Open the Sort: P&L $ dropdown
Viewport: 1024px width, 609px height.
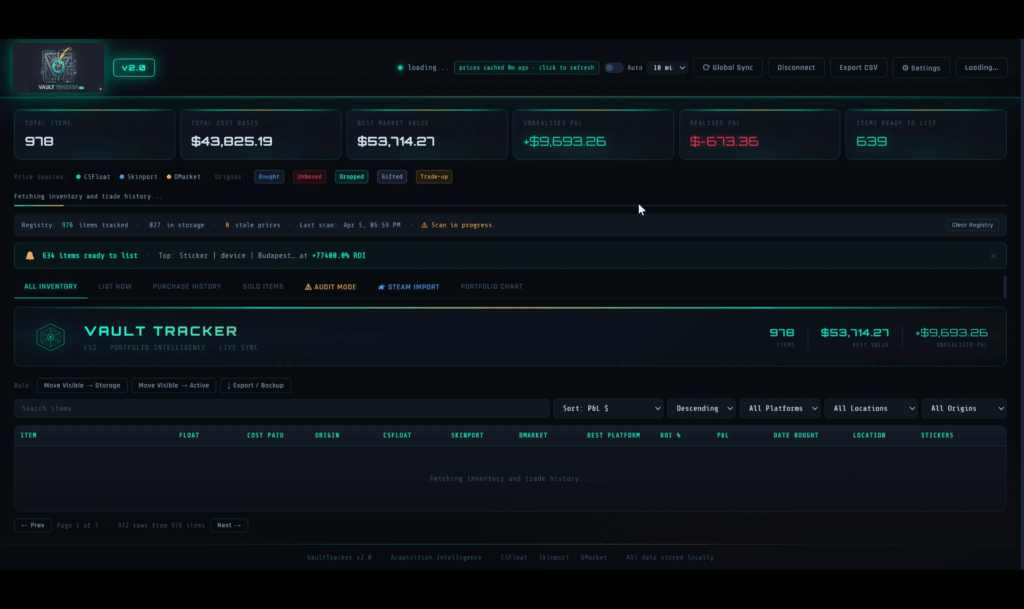[x=608, y=409]
